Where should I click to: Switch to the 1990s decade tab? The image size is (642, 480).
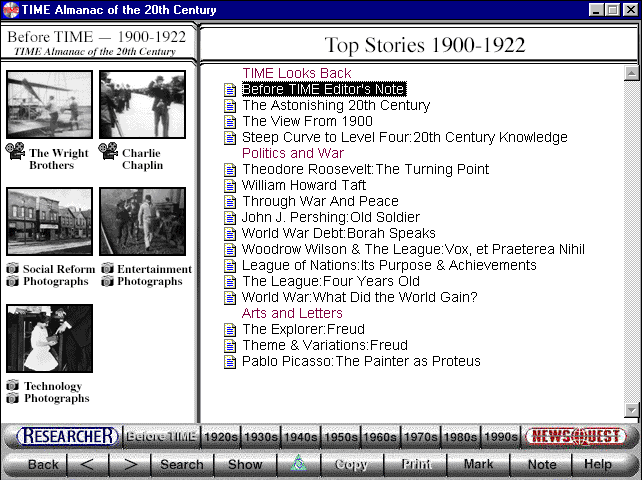point(500,437)
